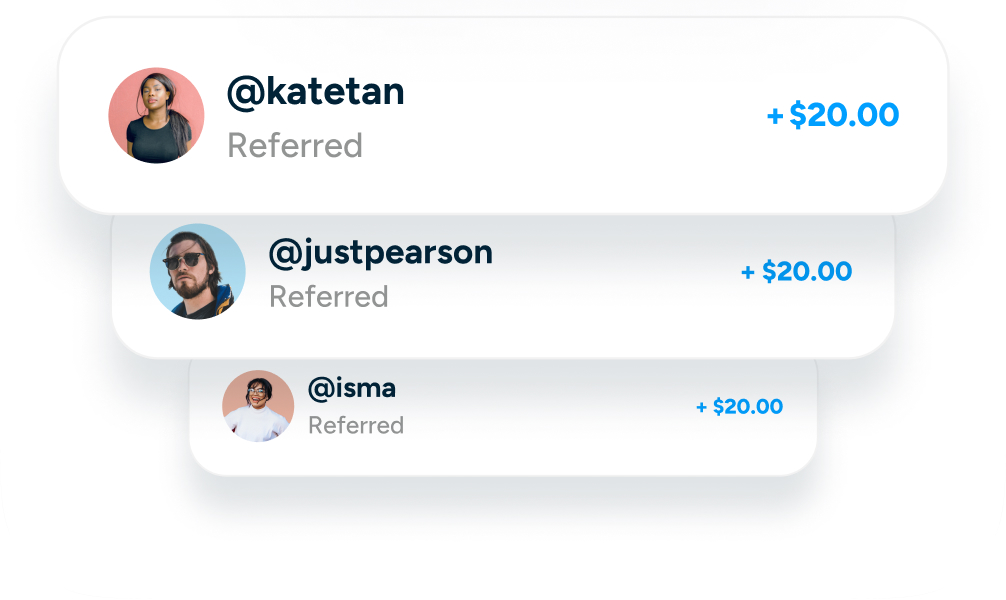This screenshot has width=1006, height=600.
Task: Select @justpearson's circular profile image
Action: [198, 271]
